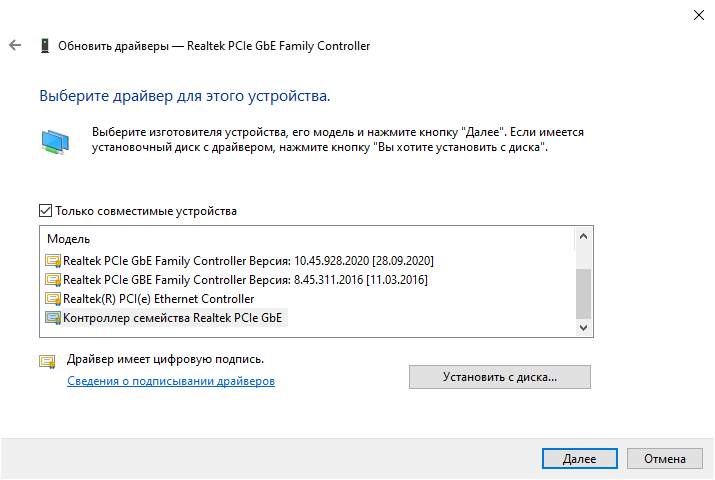Click the digital signature certificate icon

point(47,361)
